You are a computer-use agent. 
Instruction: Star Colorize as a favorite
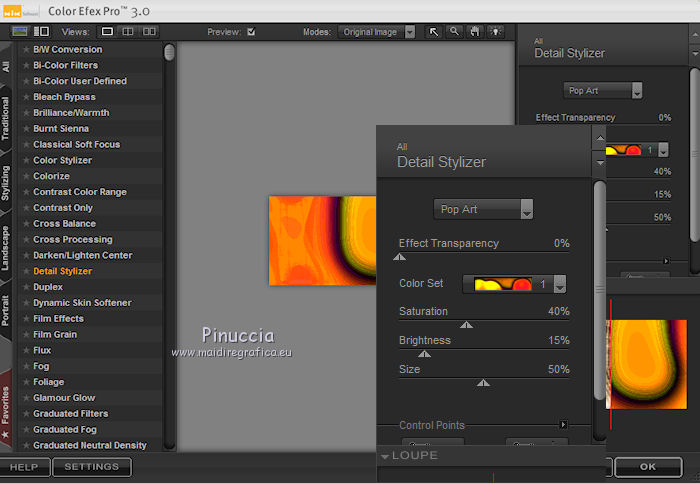[26, 176]
